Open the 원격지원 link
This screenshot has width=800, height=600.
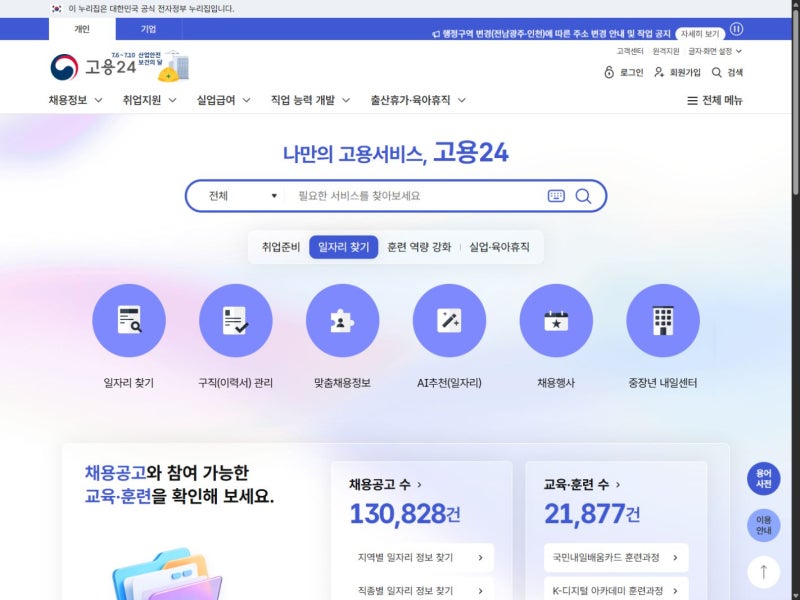(x=666, y=51)
